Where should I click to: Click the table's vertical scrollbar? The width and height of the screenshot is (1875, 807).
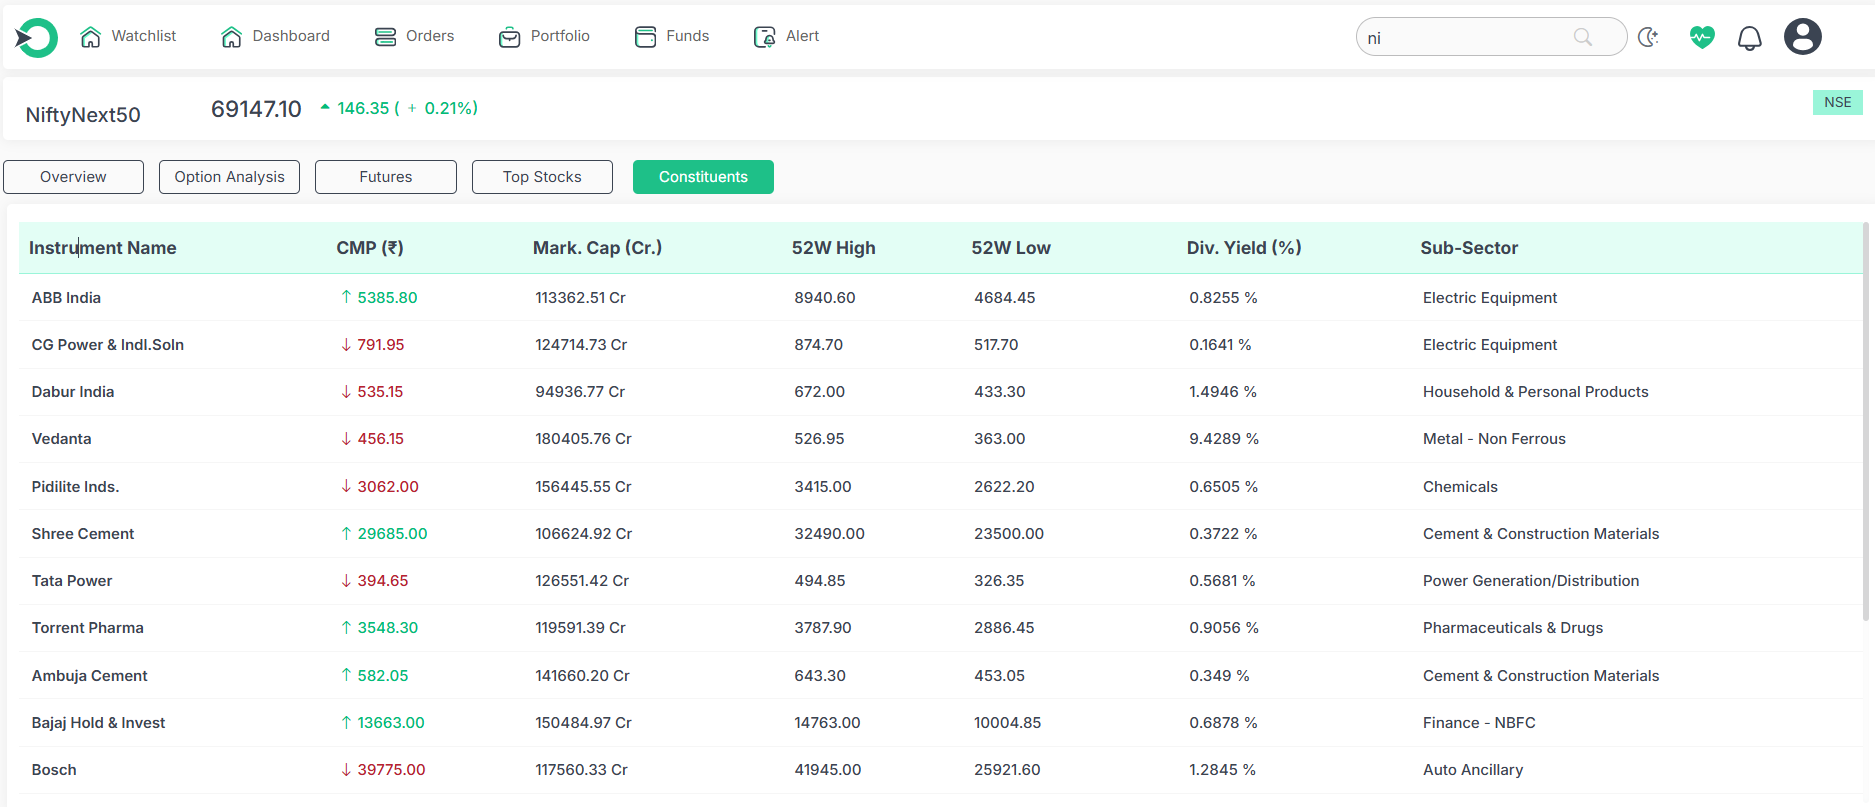click(x=1865, y=420)
